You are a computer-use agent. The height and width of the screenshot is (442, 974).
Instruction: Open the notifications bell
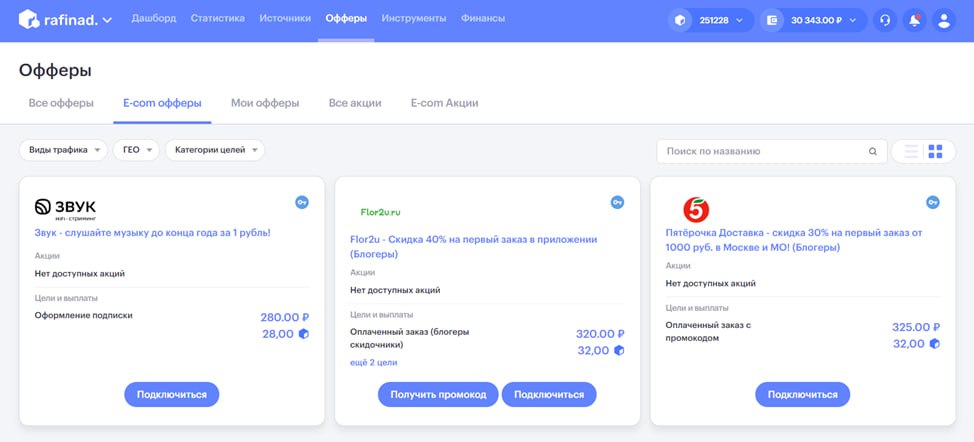pos(914,20)
